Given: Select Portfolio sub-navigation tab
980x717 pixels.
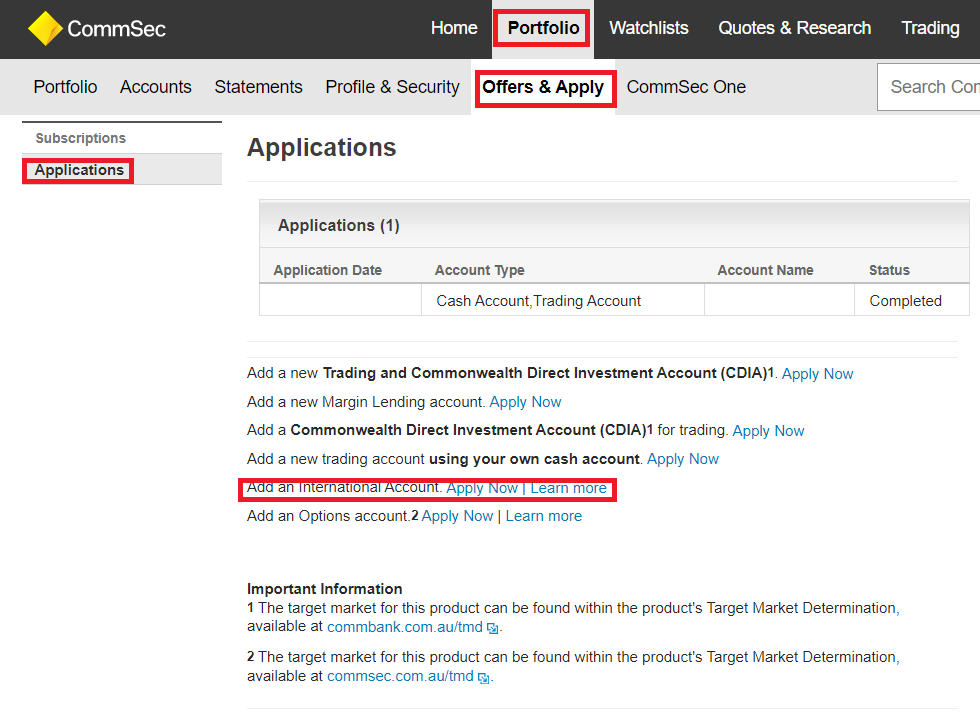Looking at the screenshot, I should (x=65, y=87).
